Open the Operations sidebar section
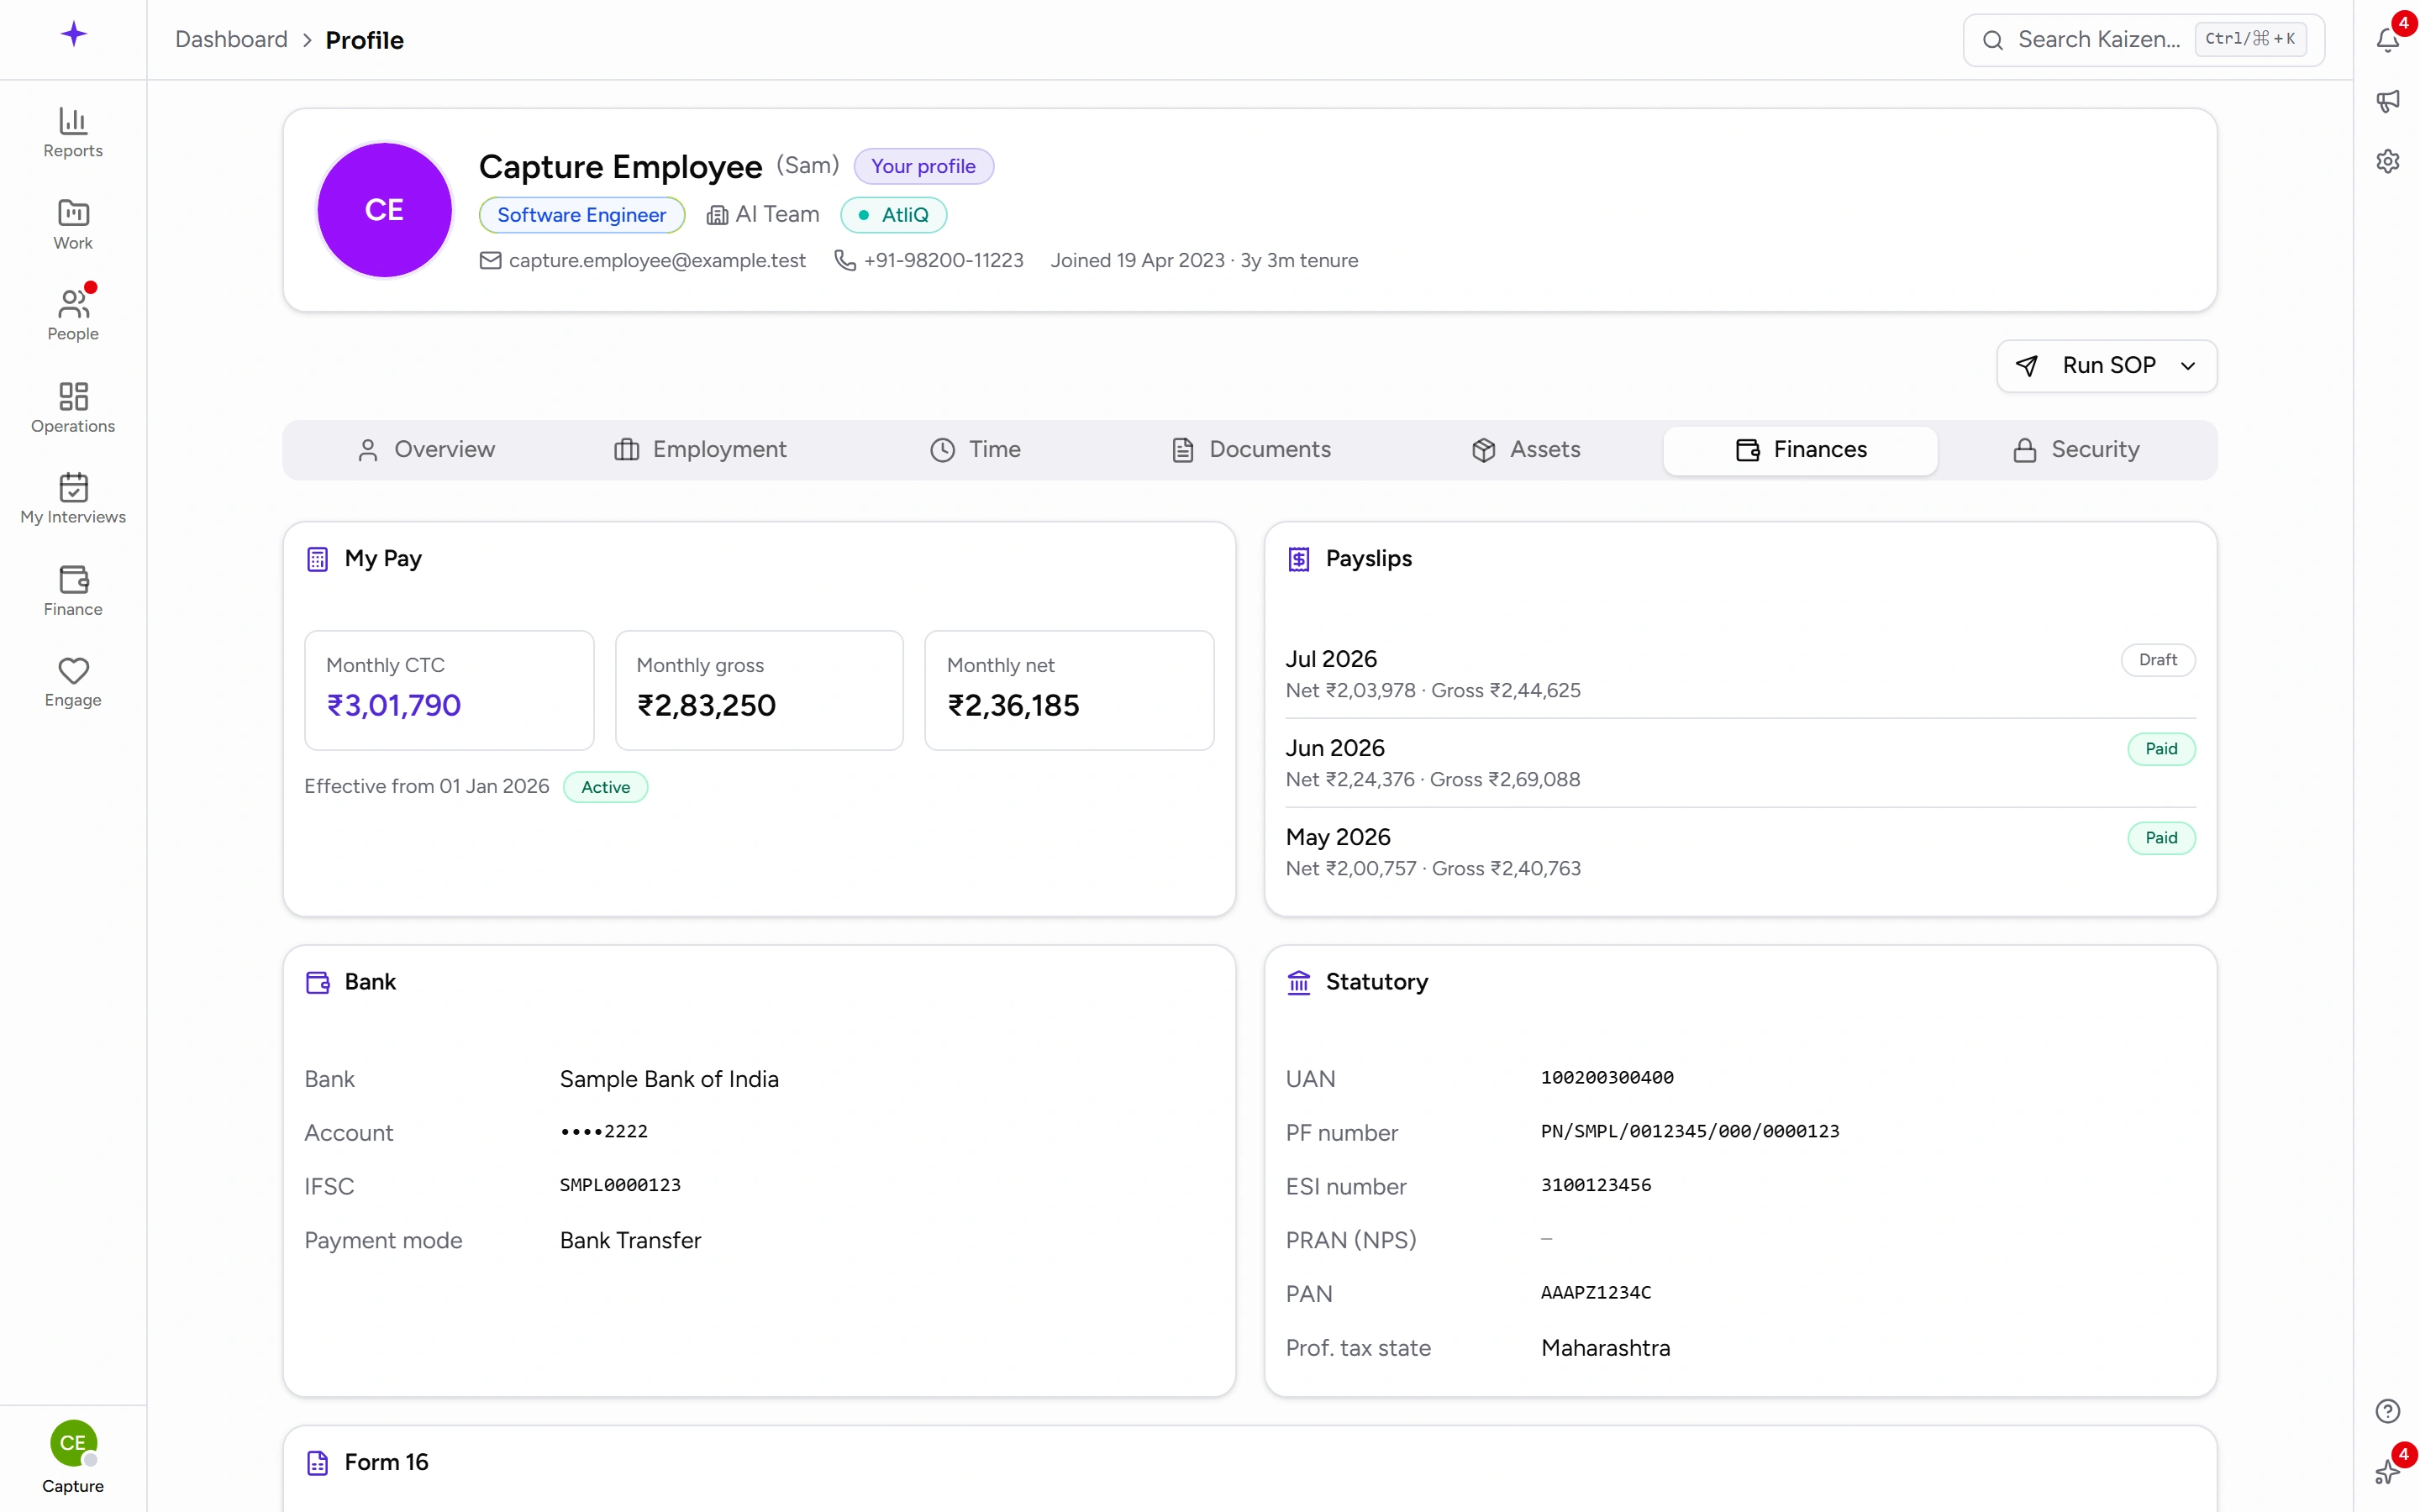The image size is (2420, 1512). click(x=73, y=408)
